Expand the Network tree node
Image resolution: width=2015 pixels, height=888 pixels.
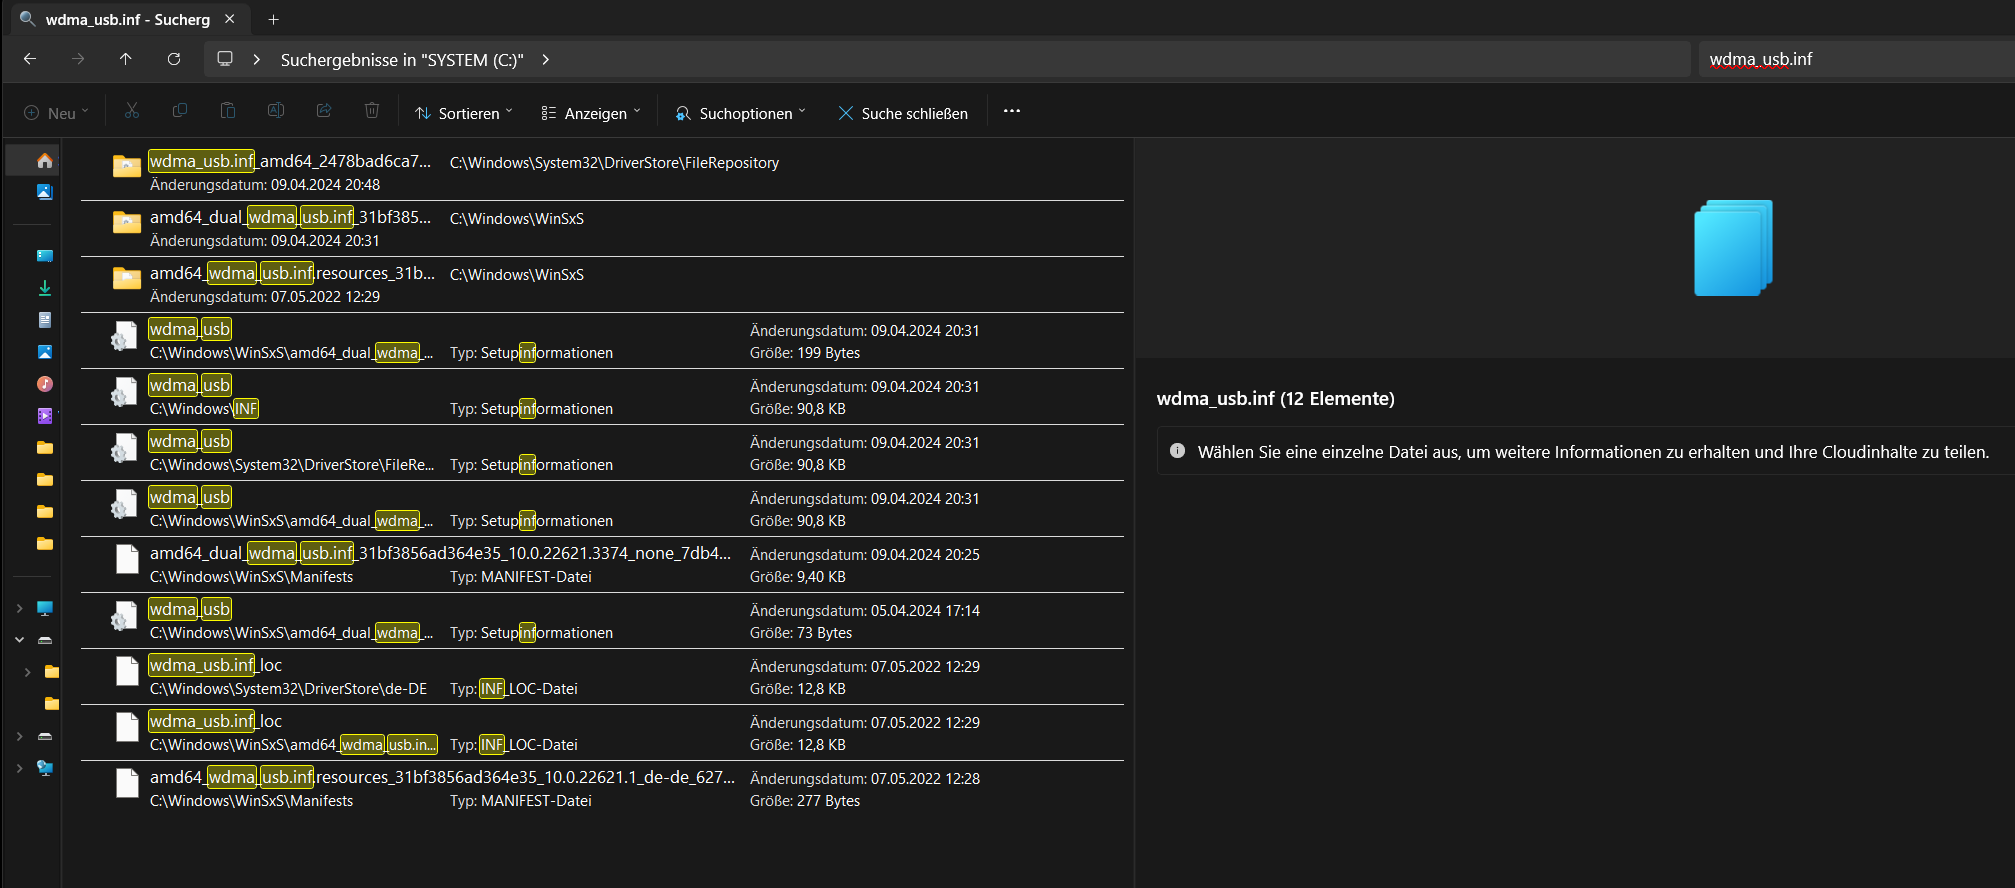(19, 768)
